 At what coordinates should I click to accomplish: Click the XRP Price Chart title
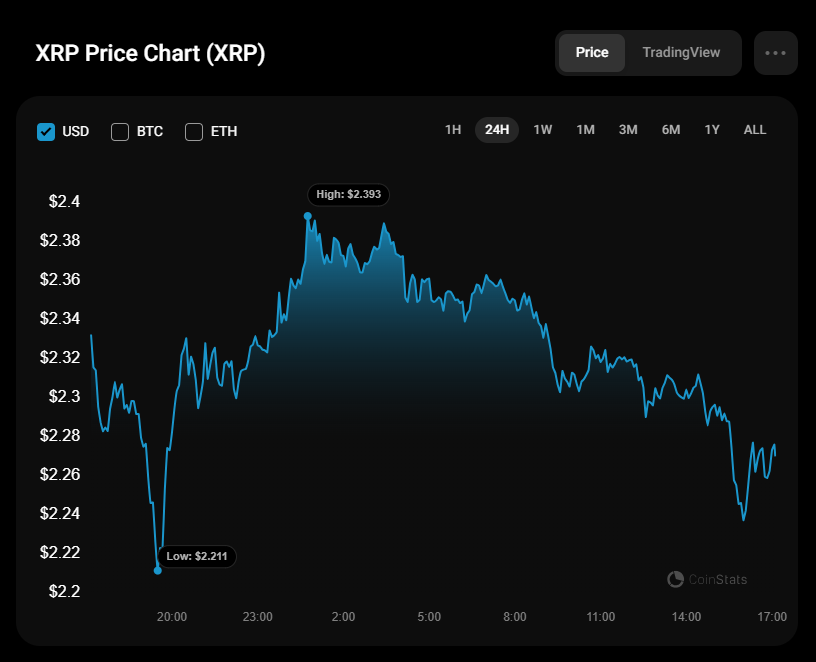point(151,53)
